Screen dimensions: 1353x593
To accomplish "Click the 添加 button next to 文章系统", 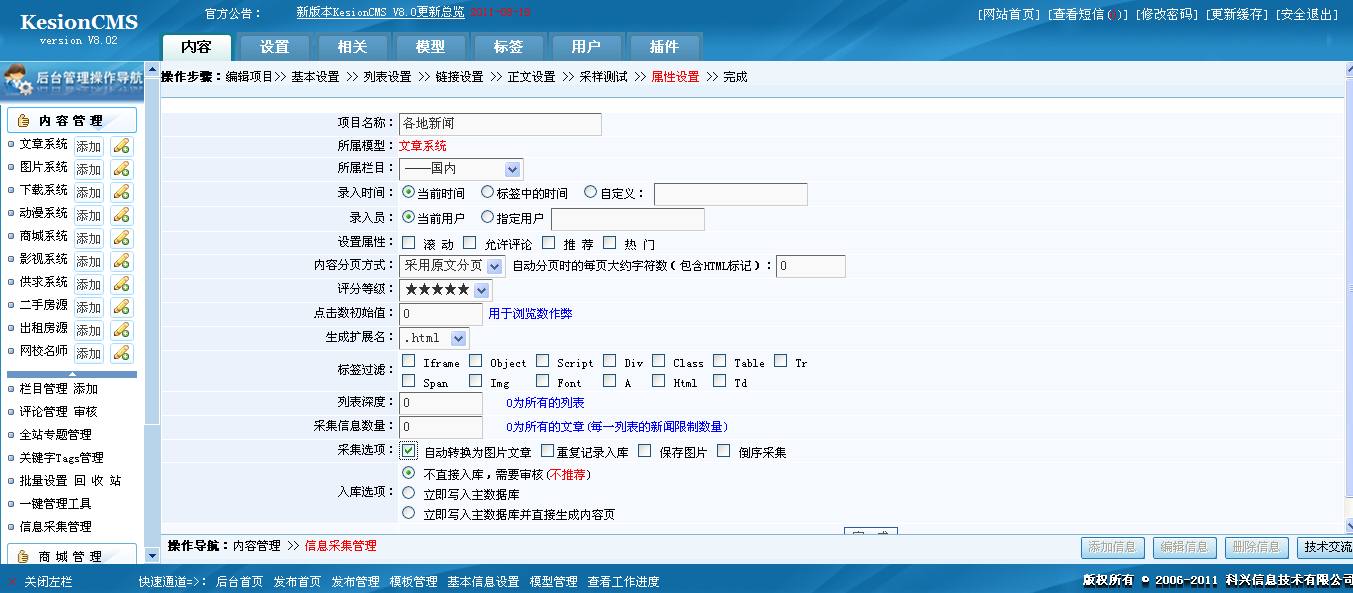I will (x=89, y=146).
